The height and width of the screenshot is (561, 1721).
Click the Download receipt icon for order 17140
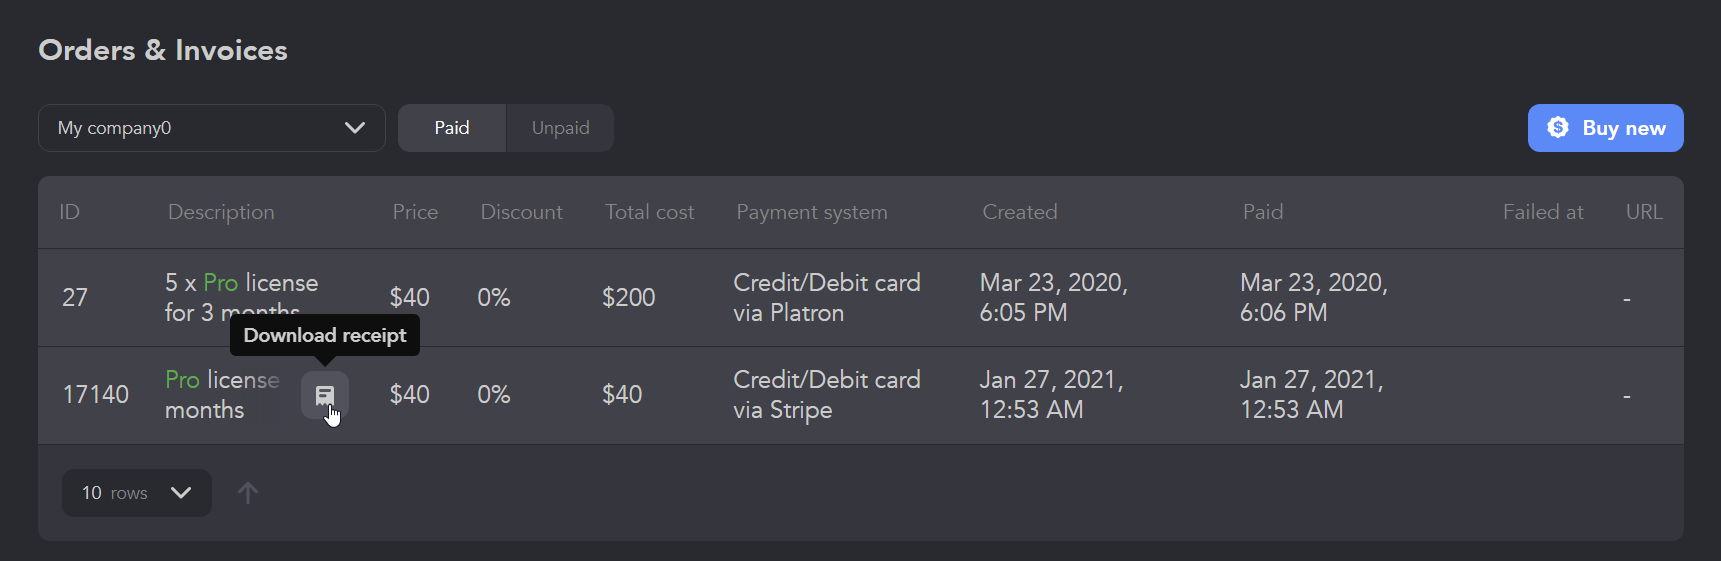(325, 395)
